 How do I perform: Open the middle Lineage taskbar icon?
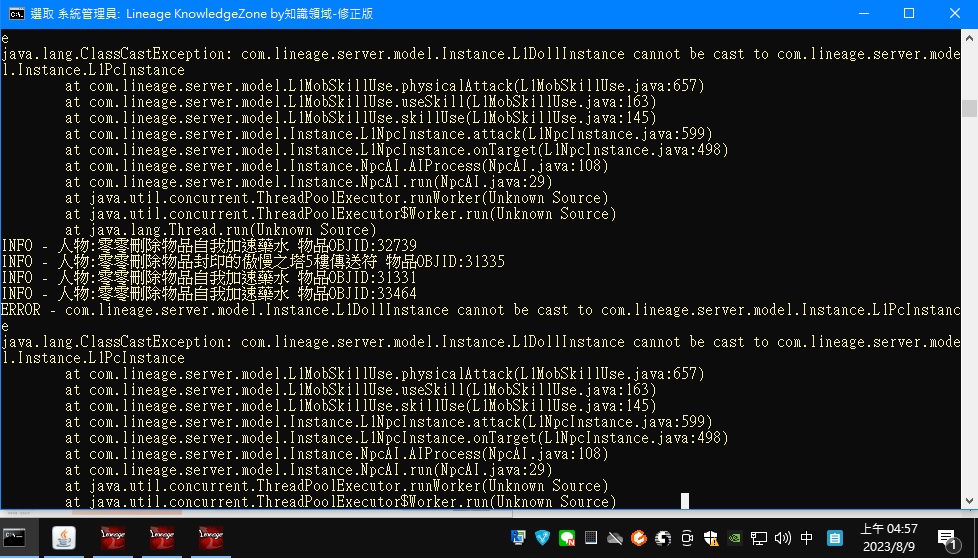162,537
